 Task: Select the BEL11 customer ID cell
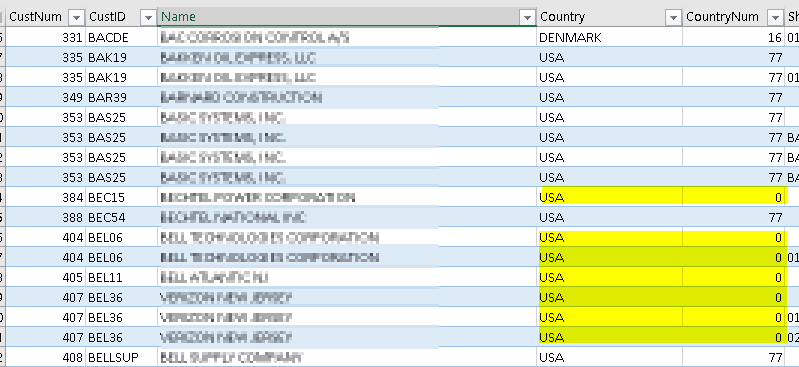[121, 277]
